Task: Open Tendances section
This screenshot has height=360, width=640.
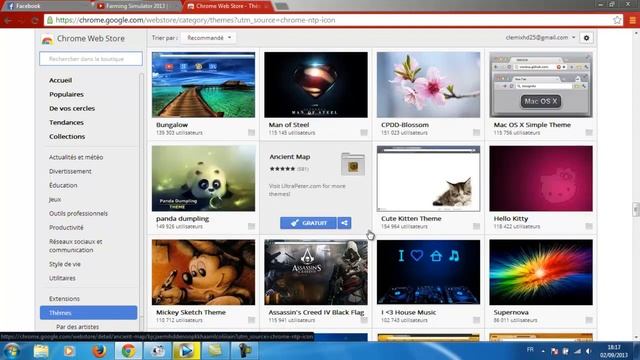Action: 66,122
